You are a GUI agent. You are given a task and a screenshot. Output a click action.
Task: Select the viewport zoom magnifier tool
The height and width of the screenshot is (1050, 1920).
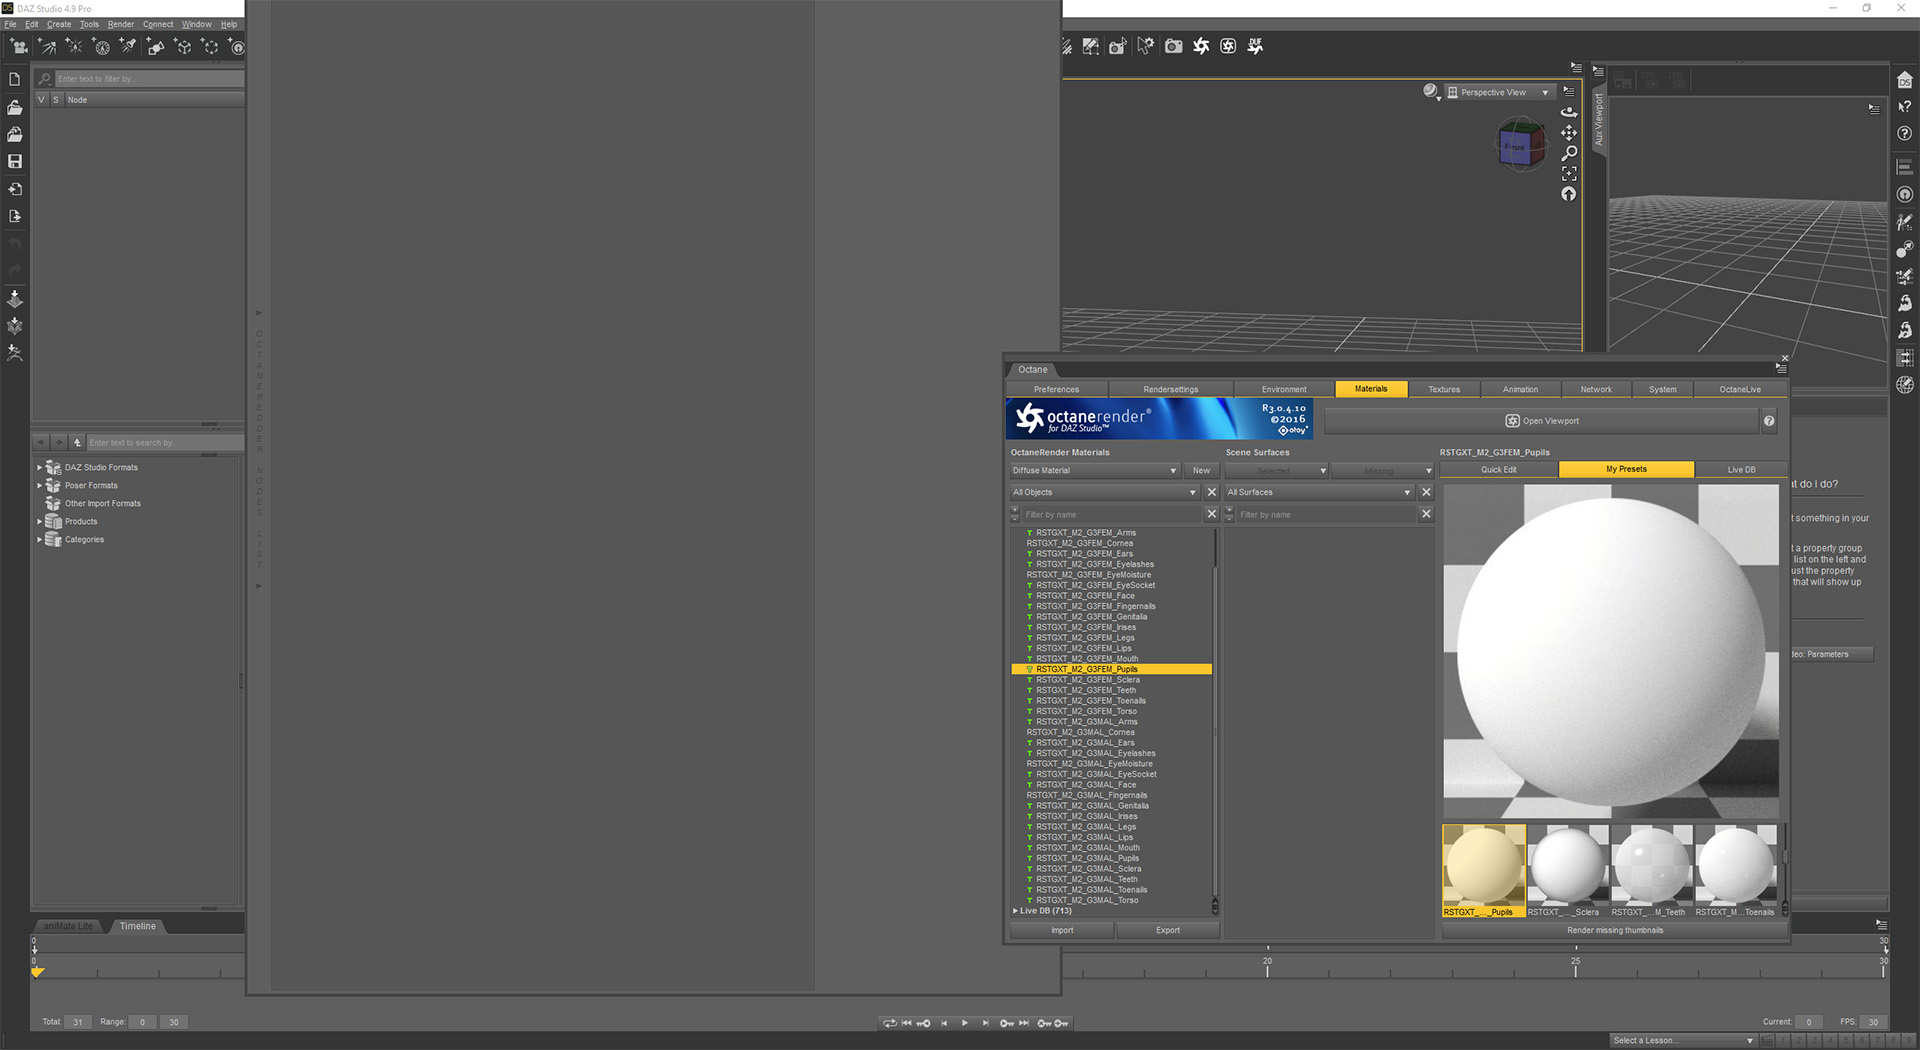click(x=1569, y=153)
